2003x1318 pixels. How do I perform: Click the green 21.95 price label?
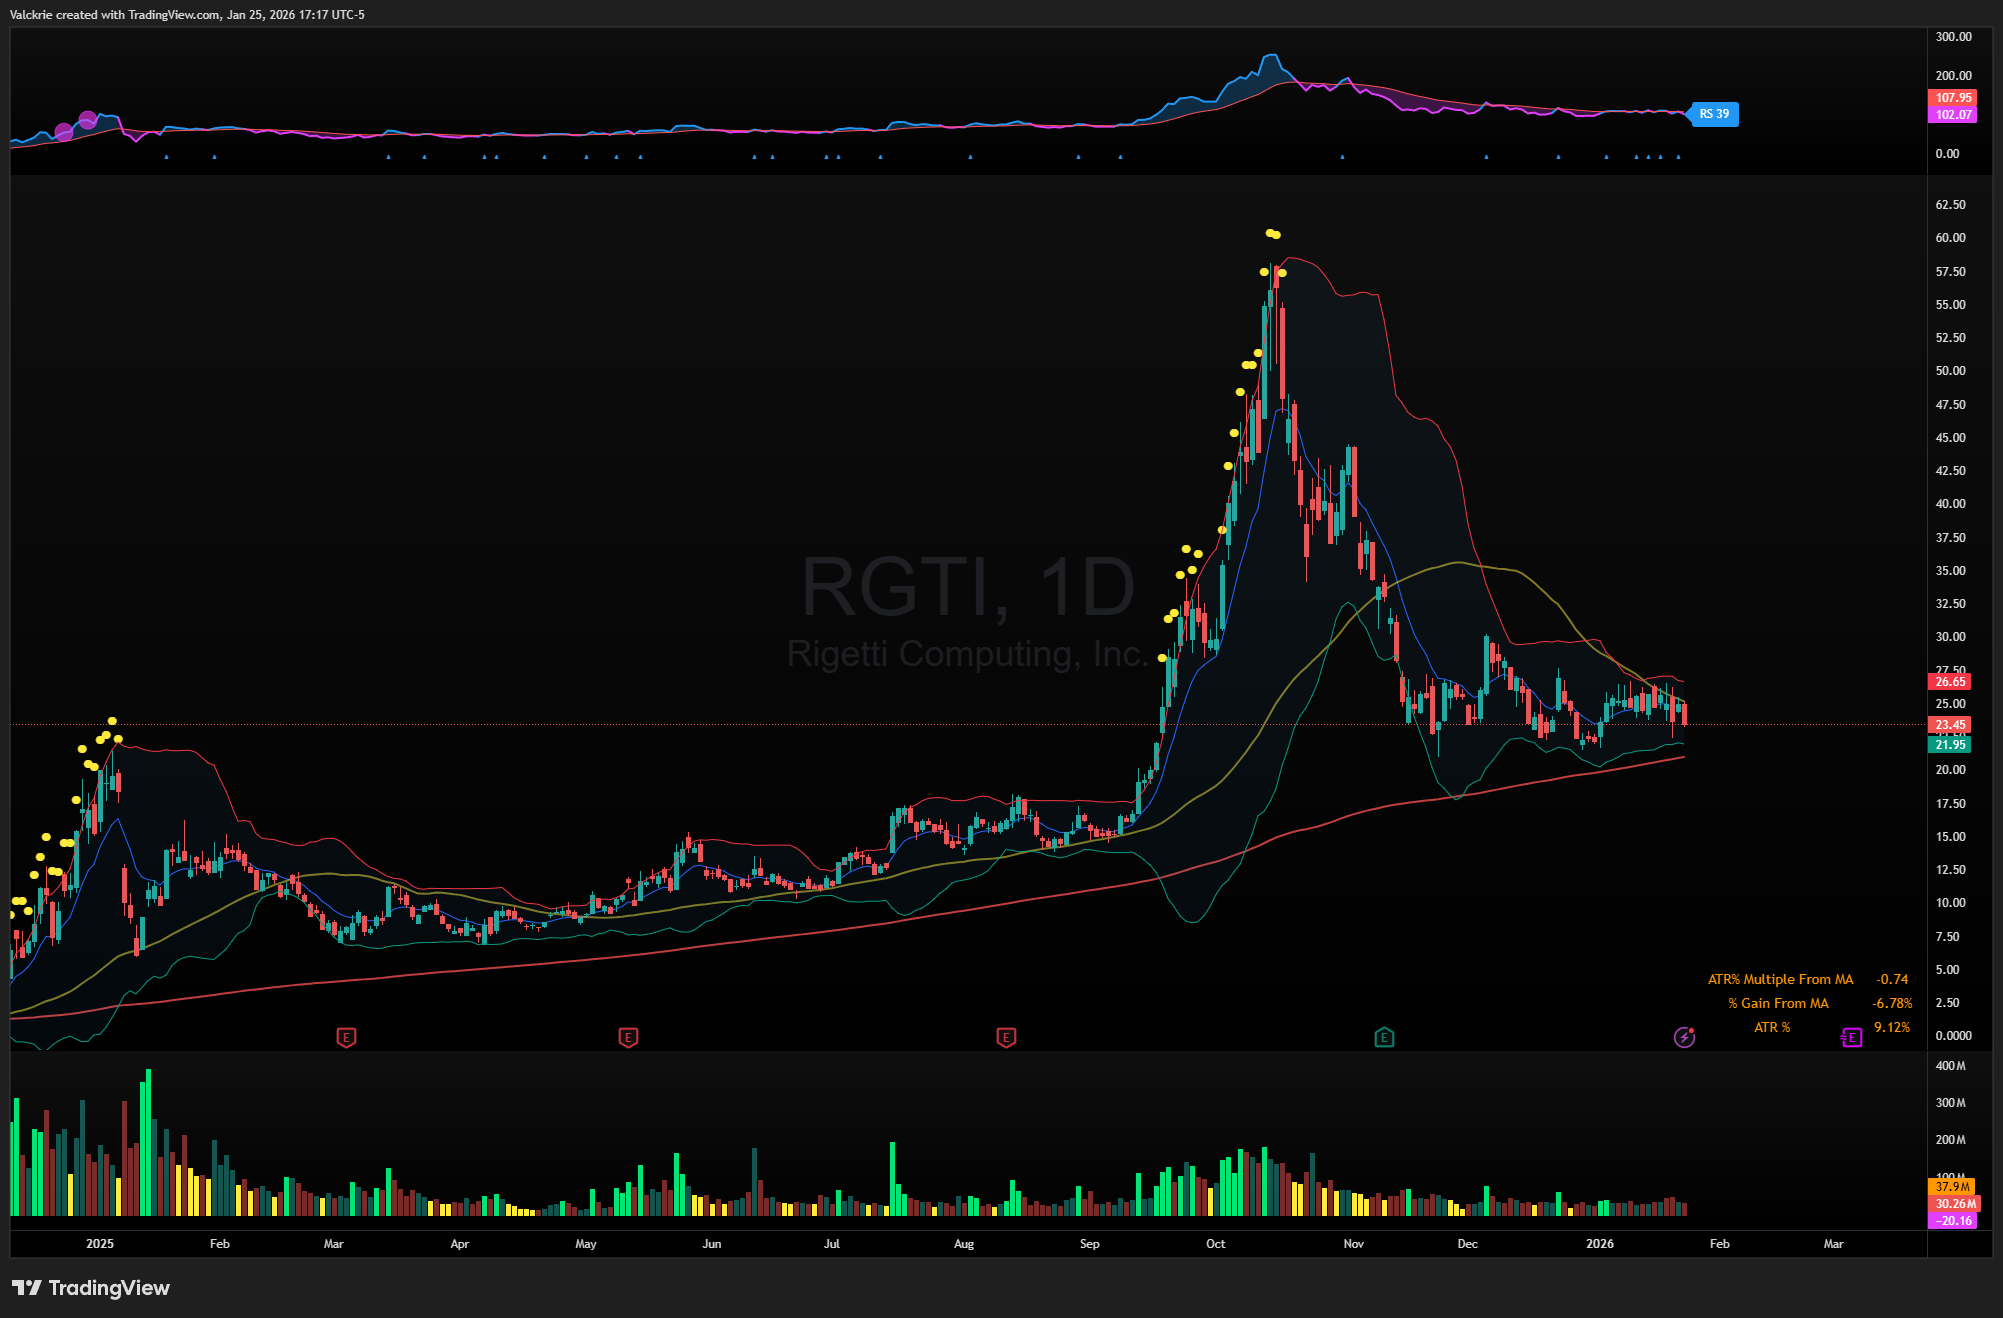pyautogui.click(x=1950, y=744)
